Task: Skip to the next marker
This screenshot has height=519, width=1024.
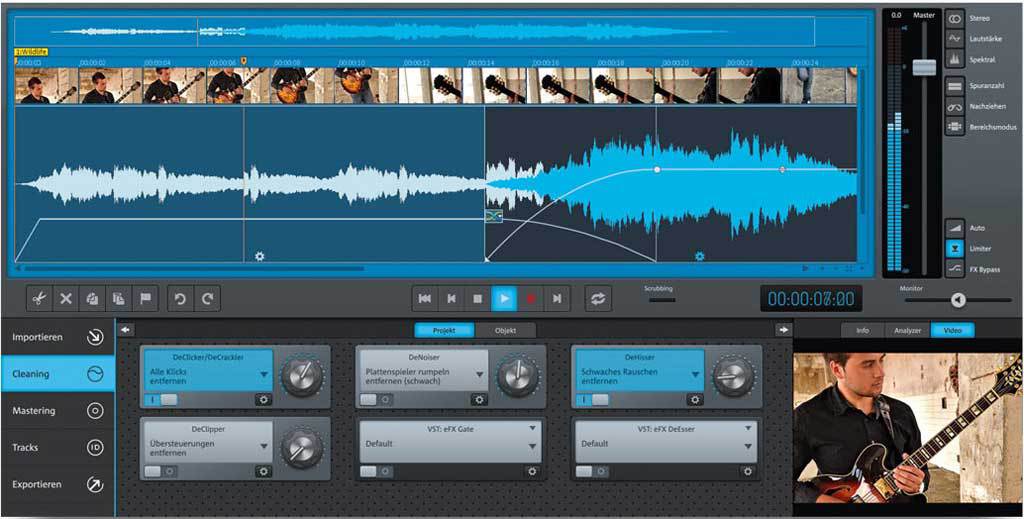Action: 557,298
